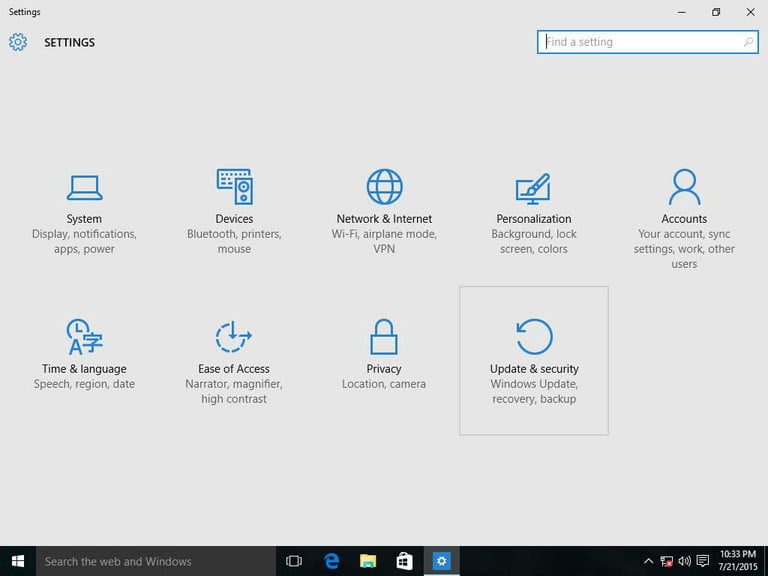Open the Store from the taskbar
The width and height of the screenshot is (768, 576).
(x=404, y=561)
